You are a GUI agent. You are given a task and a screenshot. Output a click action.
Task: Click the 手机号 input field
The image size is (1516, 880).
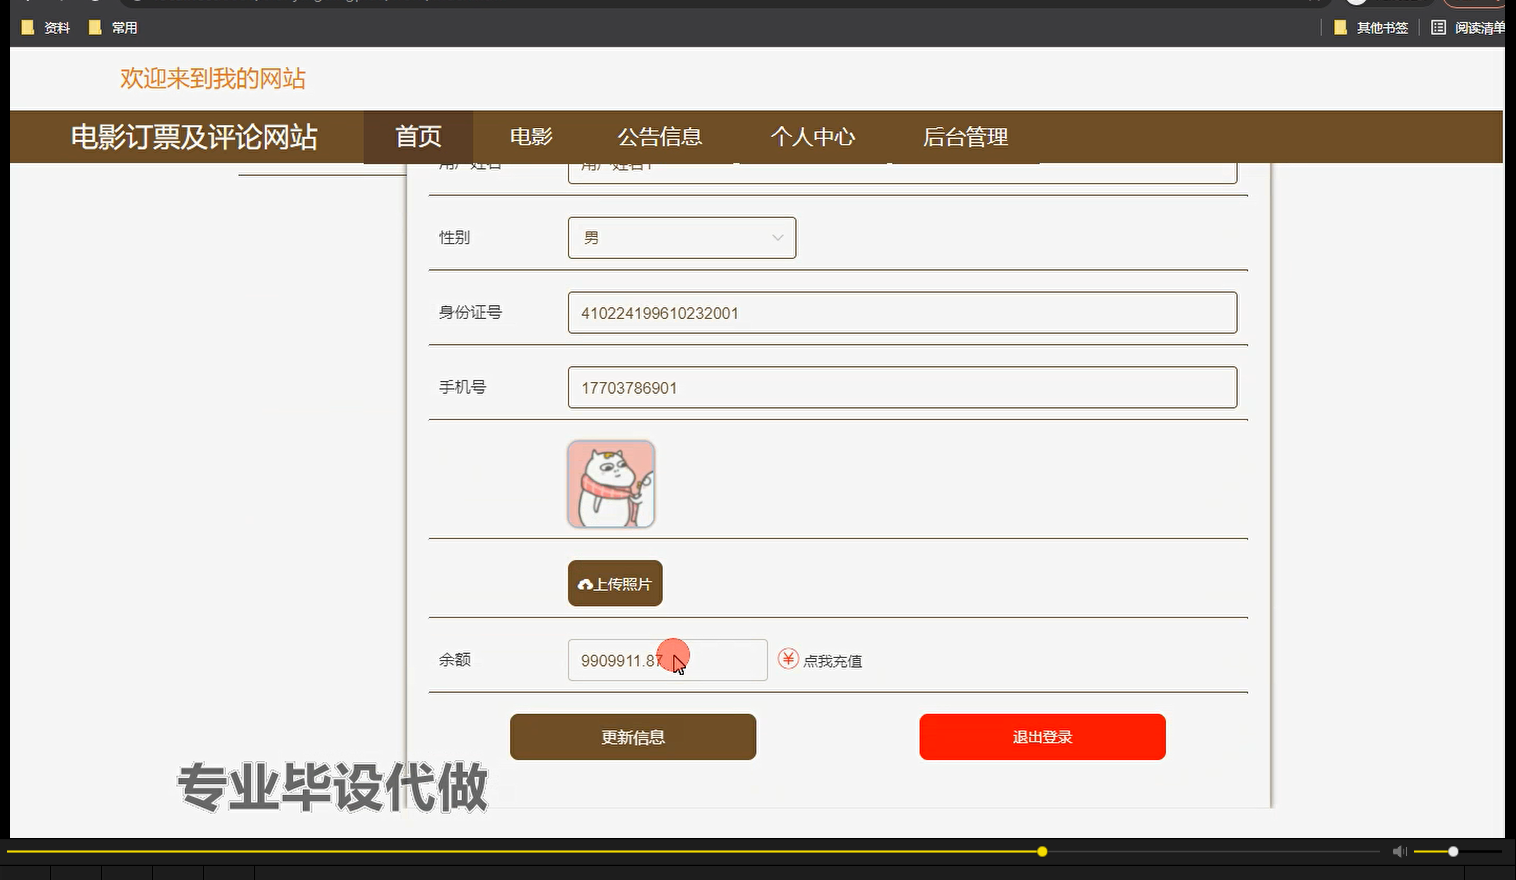click(902, 388)
